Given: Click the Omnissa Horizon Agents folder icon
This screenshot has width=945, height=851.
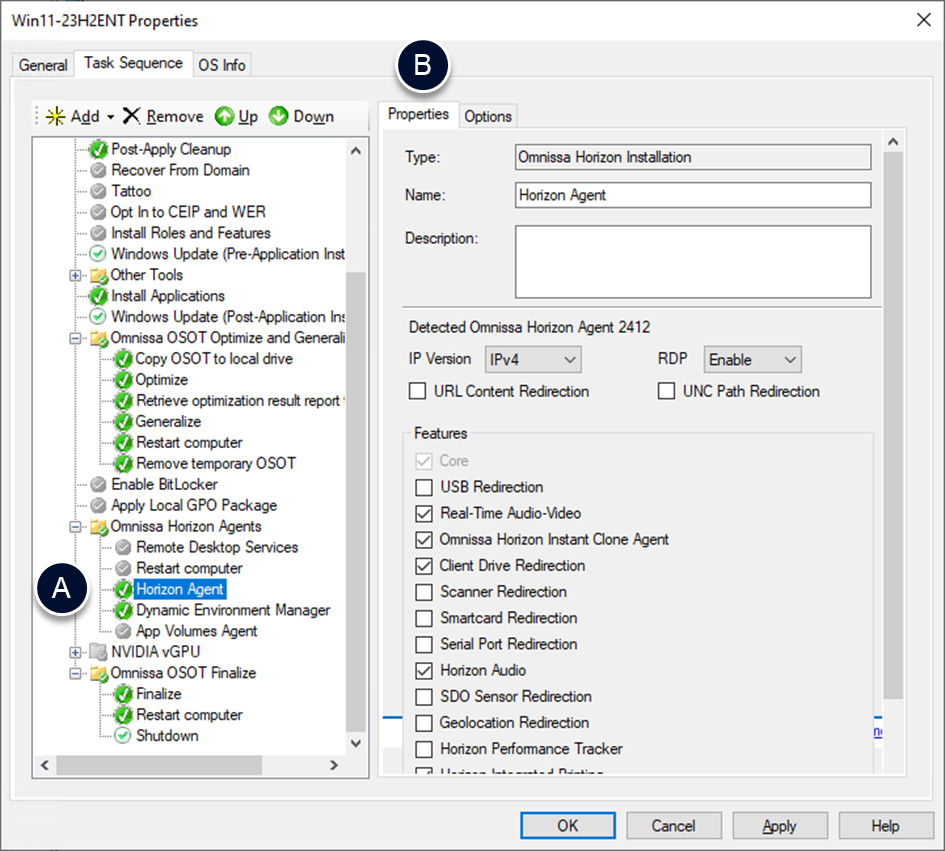Looking at the screenshot, I should (x=98, y=526).
